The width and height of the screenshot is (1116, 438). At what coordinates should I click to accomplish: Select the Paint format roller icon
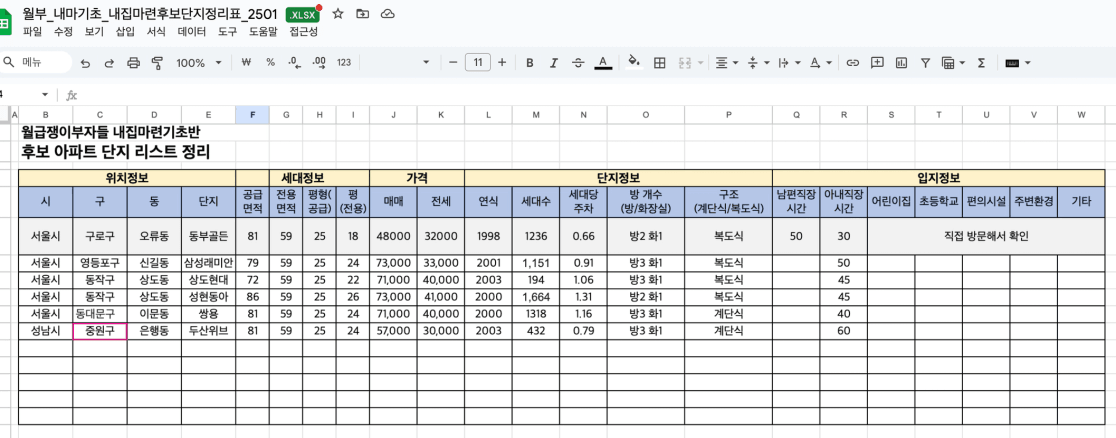[x=157, y=63]
